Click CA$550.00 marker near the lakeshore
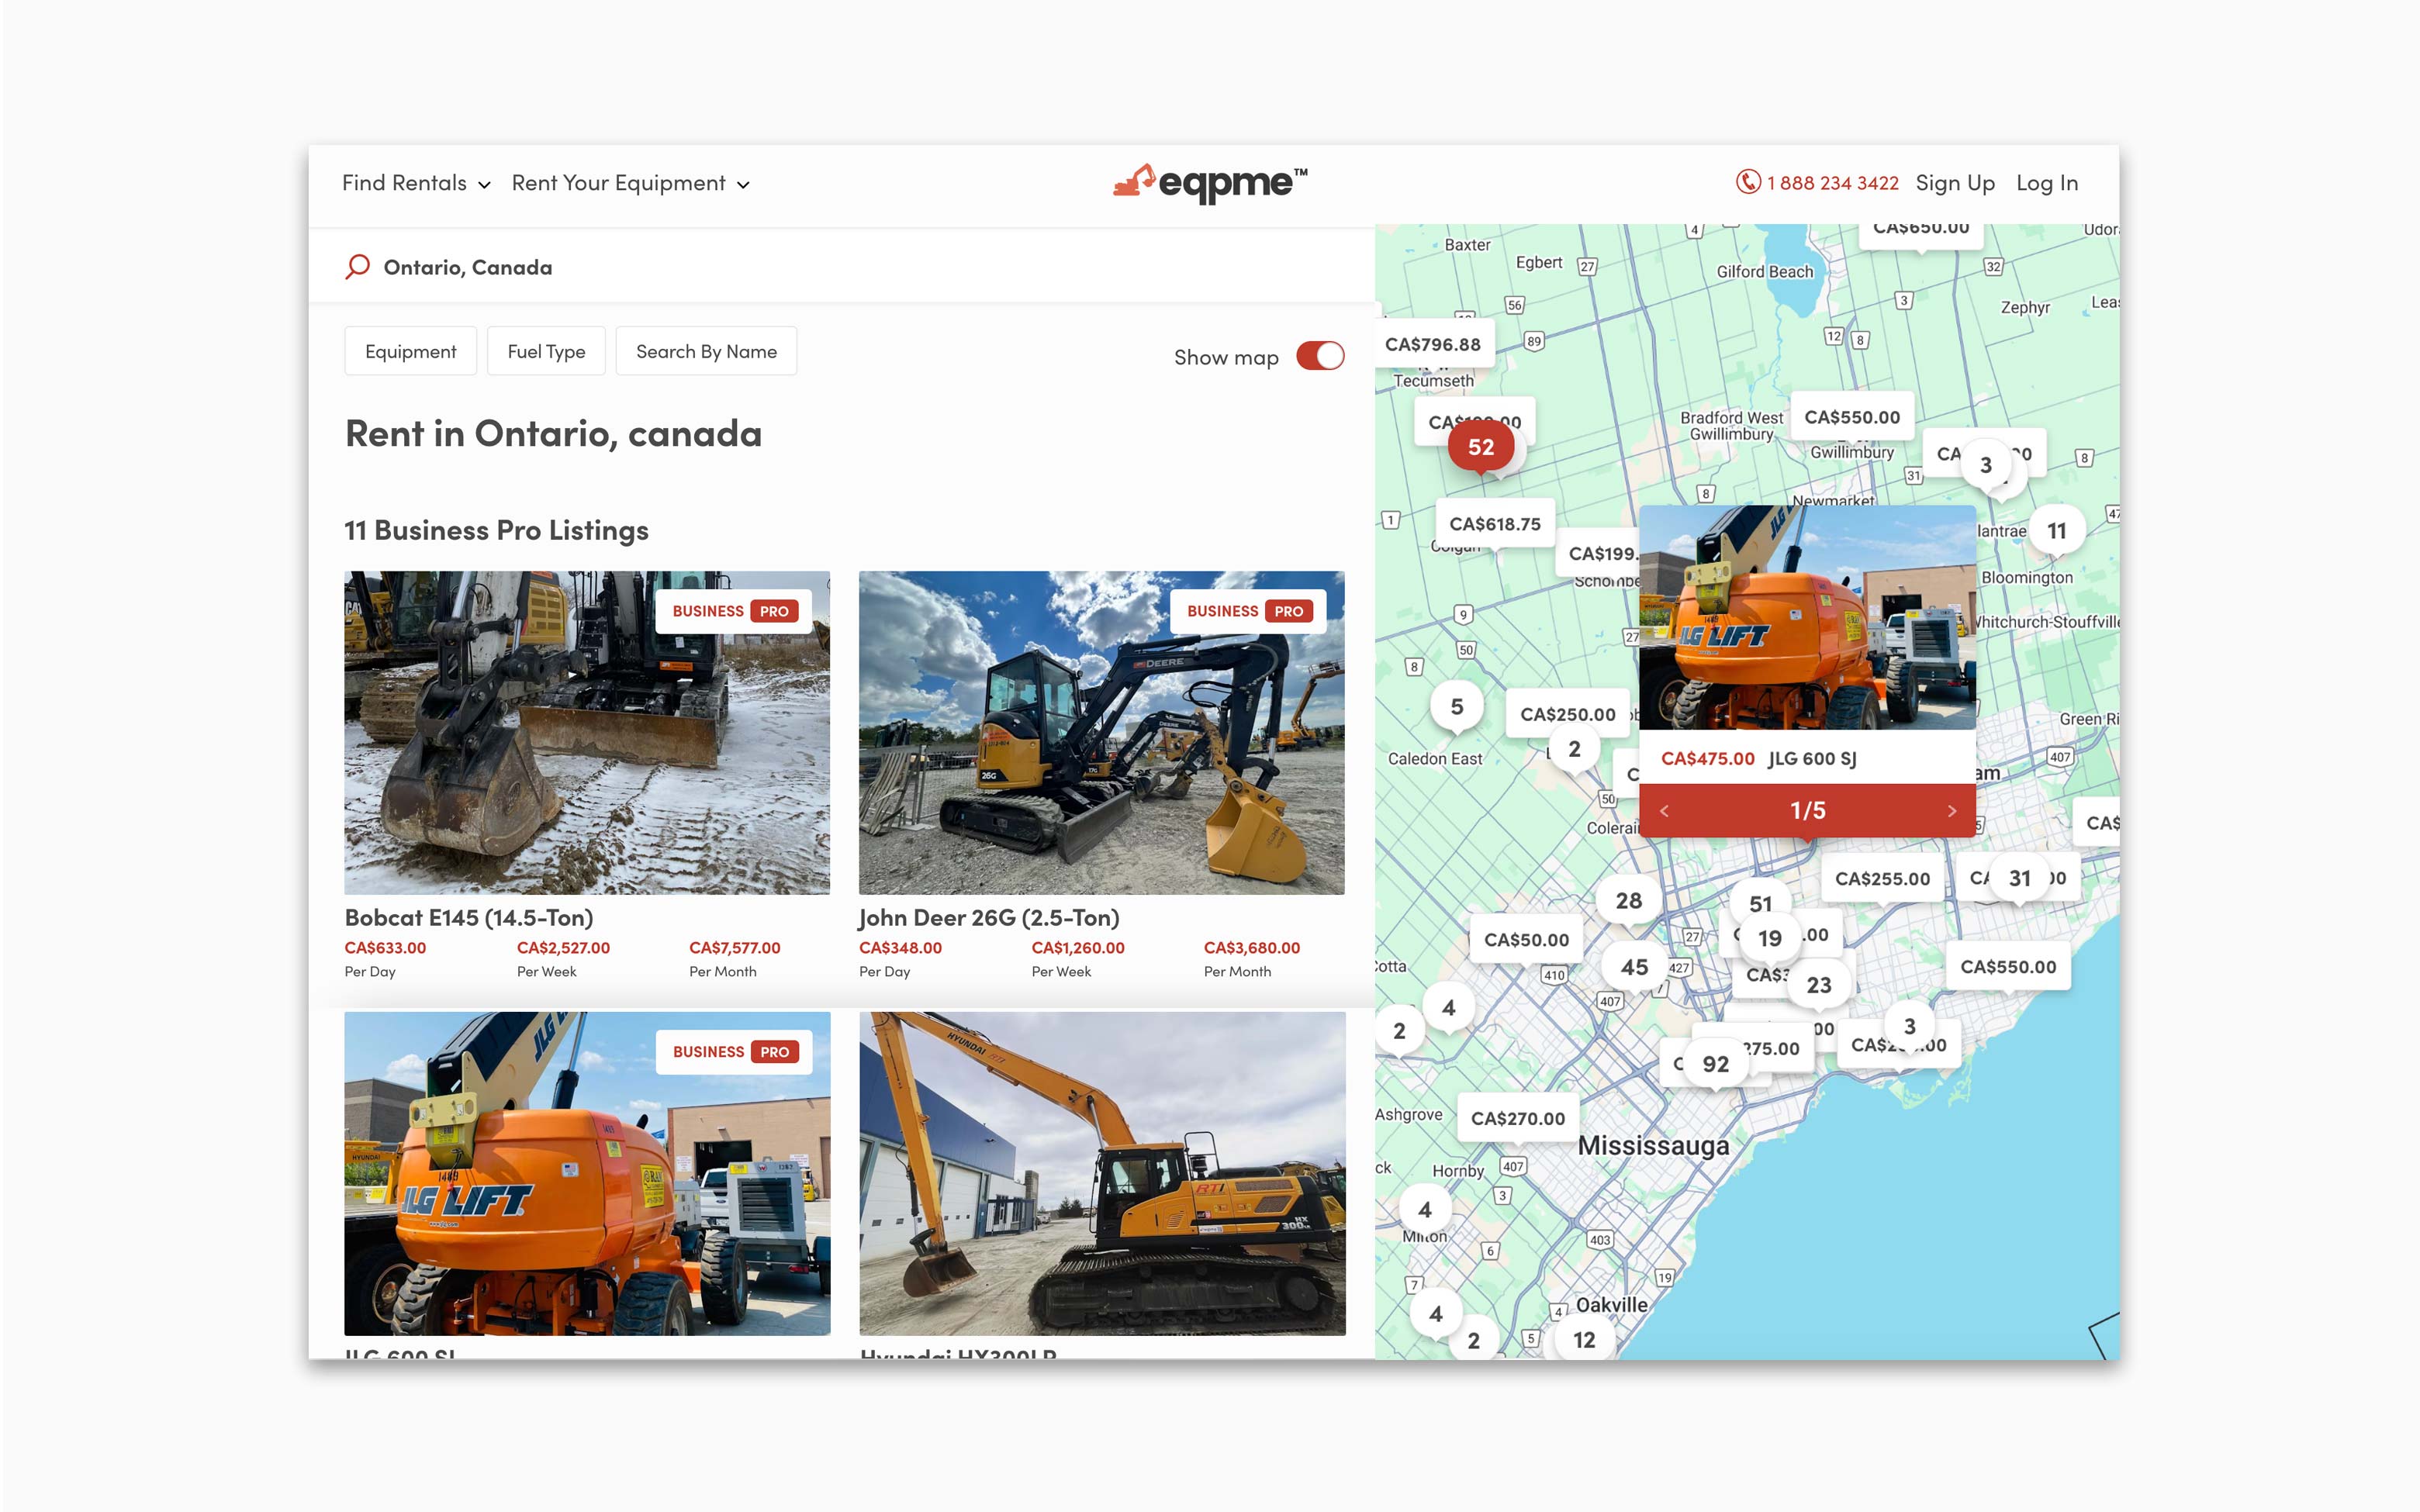This screenshot has width=2420, height=1512. [2007, 967]
